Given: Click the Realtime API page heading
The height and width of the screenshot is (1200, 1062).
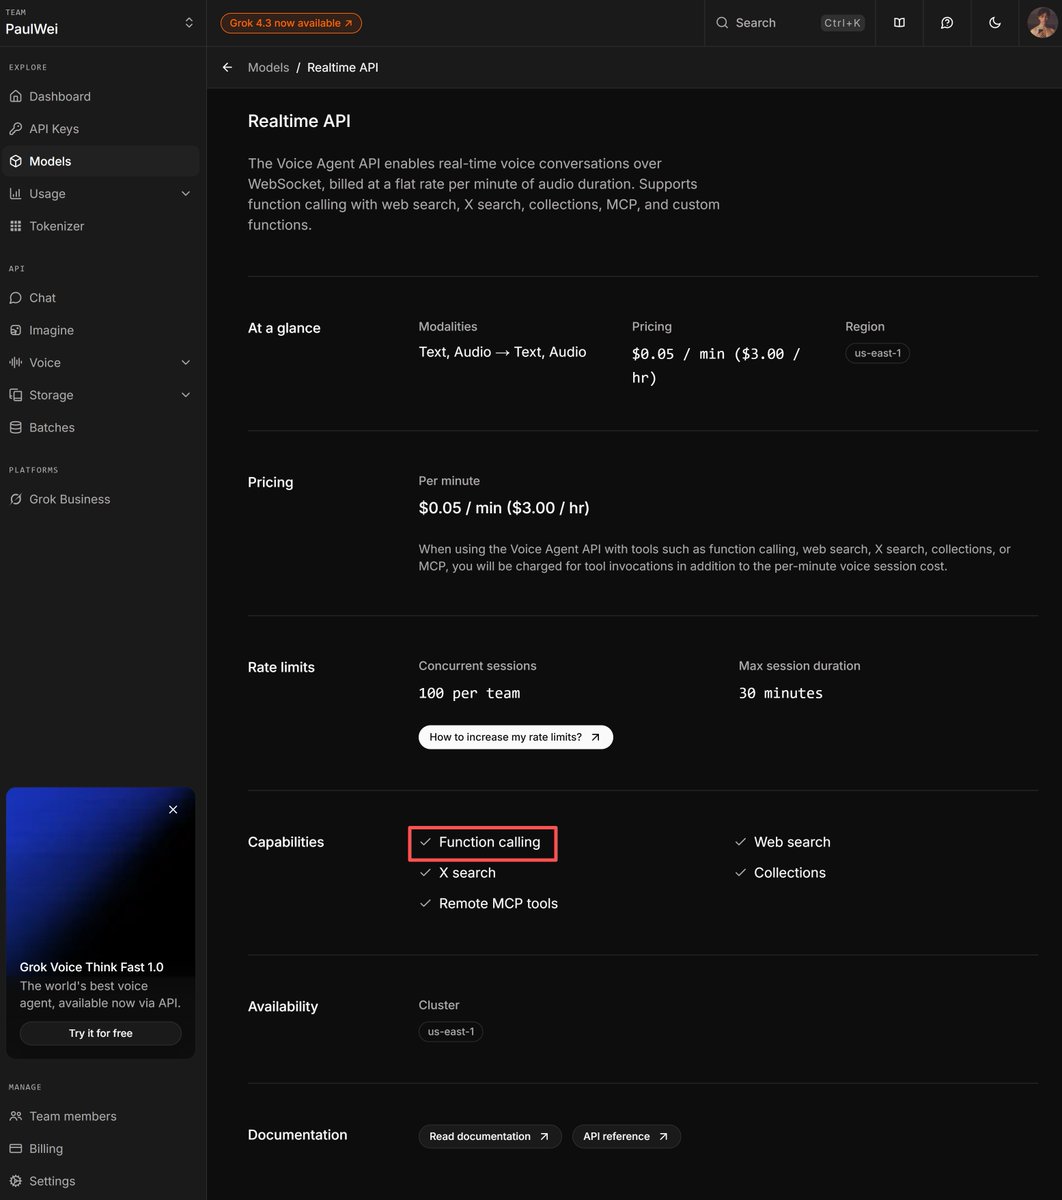Looking at the screenshot, I should tap(299, 121).
